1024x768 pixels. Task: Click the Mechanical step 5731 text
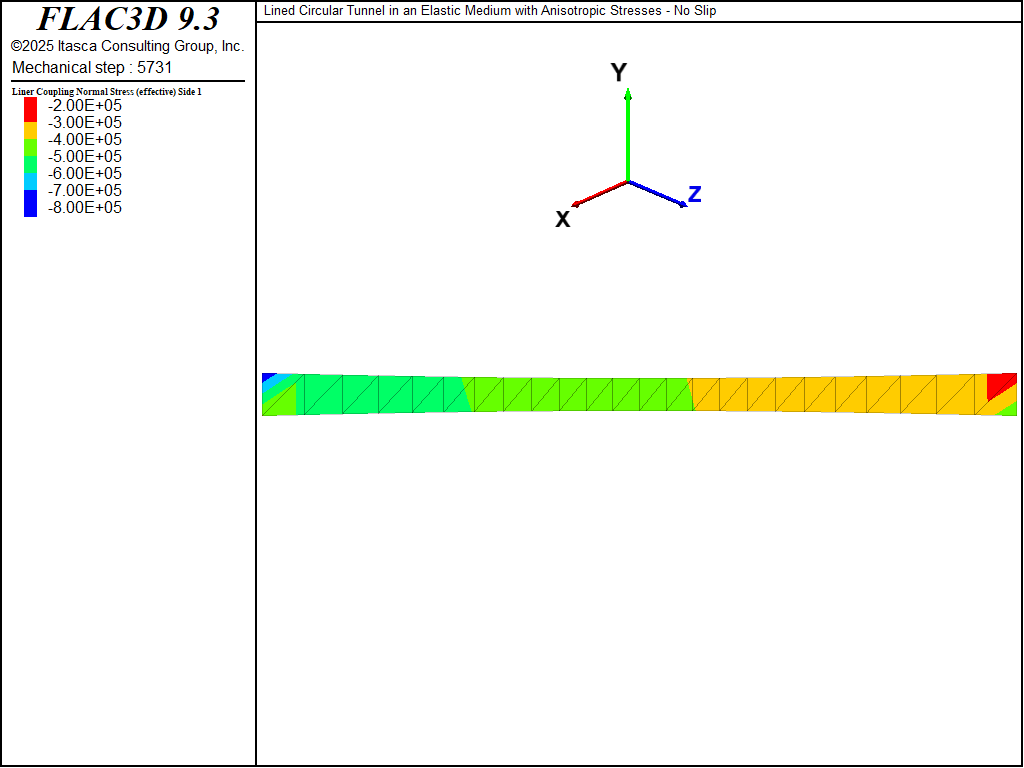[x=92, y=67]
